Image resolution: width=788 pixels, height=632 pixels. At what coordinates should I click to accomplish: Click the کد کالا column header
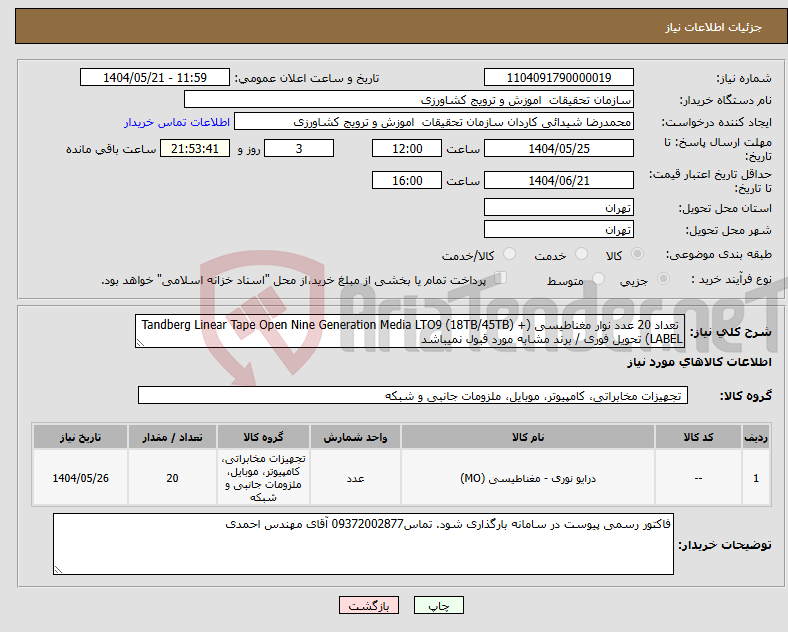(698, 437)
